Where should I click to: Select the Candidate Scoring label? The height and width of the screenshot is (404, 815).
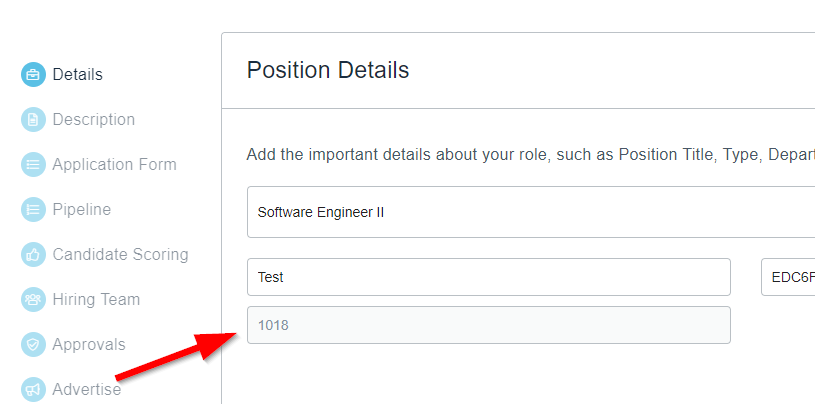point(120,255)
